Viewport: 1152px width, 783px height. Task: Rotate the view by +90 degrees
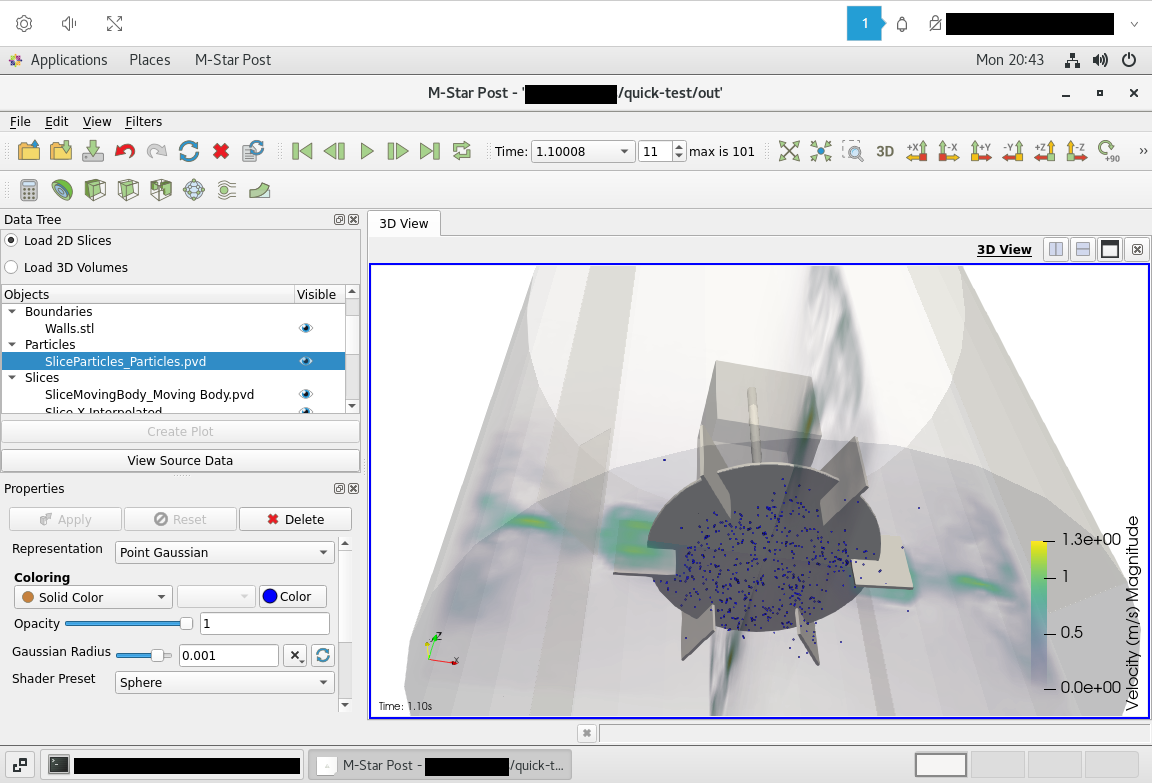pos(1108,151)
